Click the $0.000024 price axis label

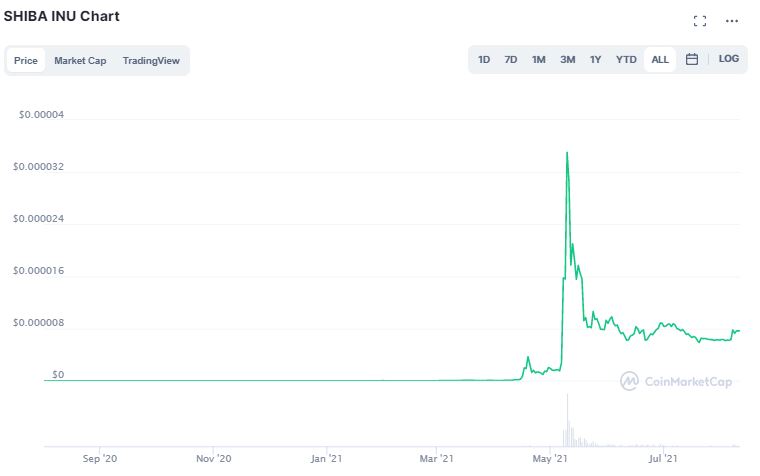[38, 219]
